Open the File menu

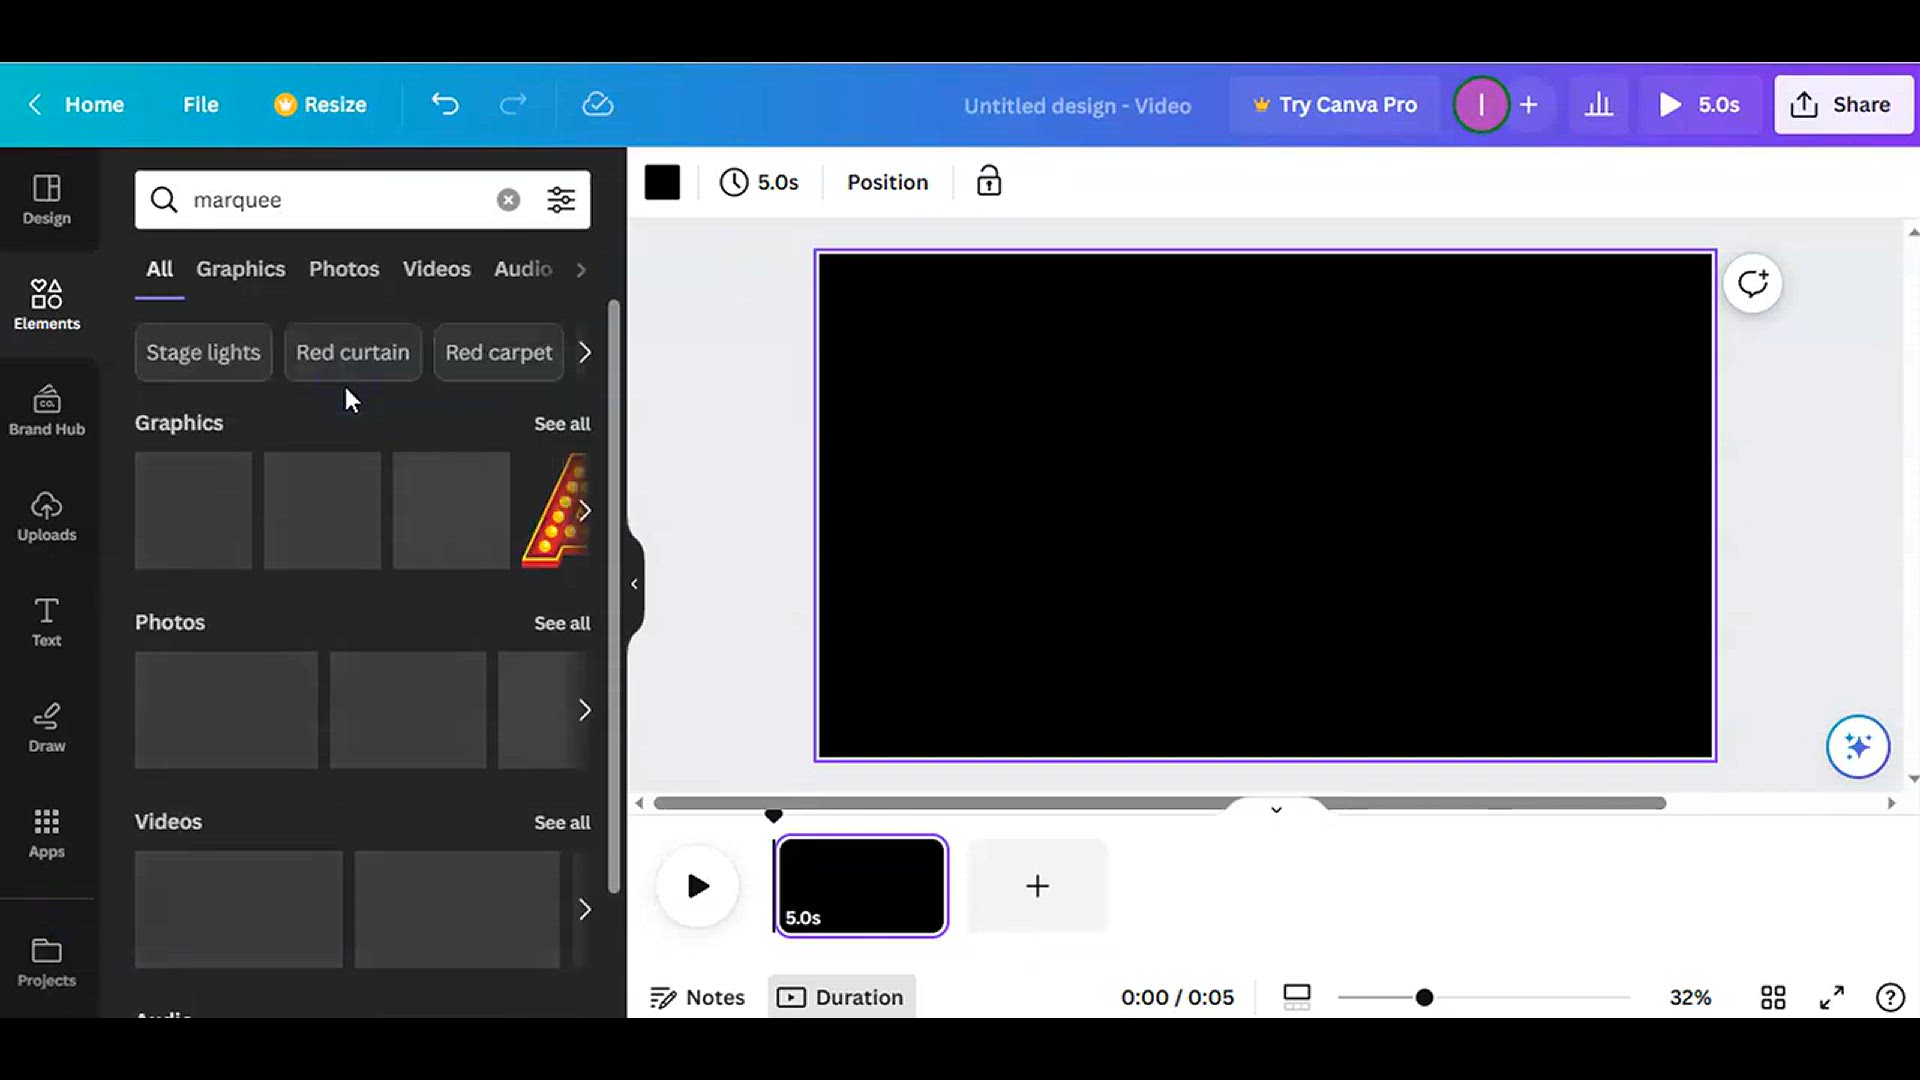pos(200,104)
